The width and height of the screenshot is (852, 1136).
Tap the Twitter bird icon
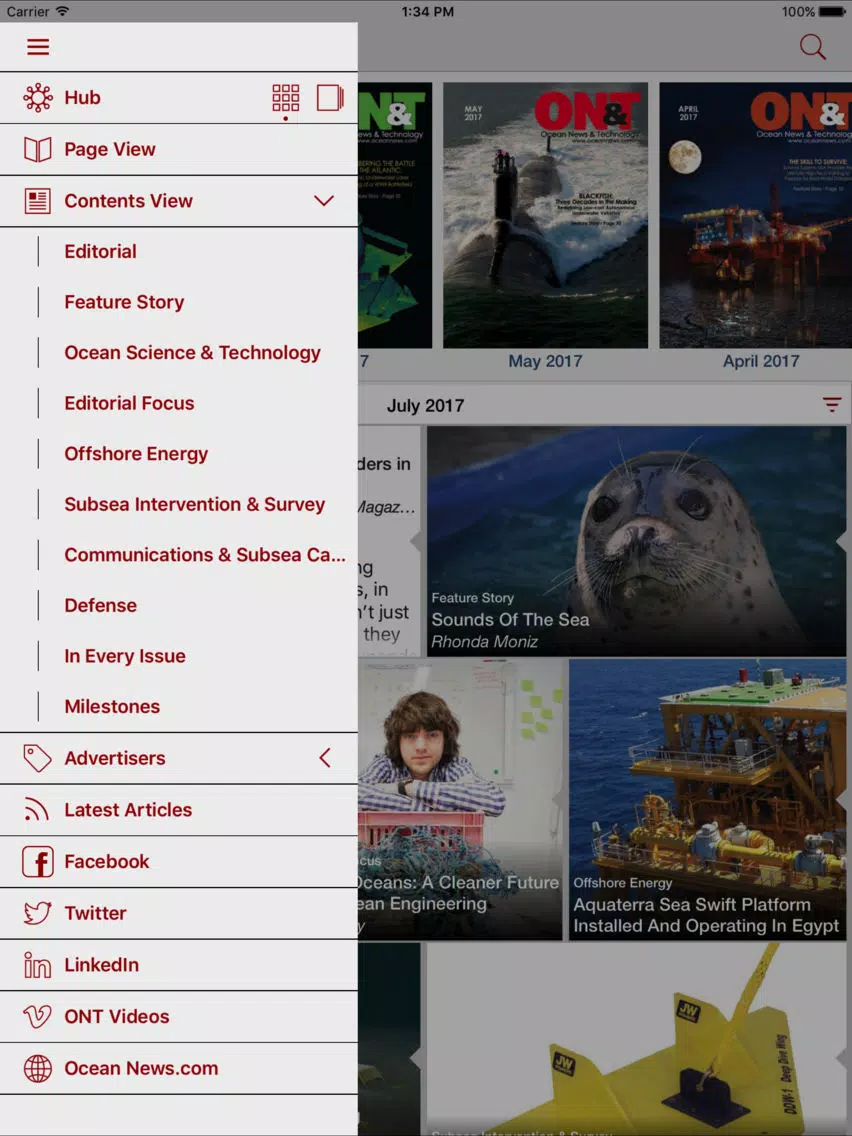[37, 913]
